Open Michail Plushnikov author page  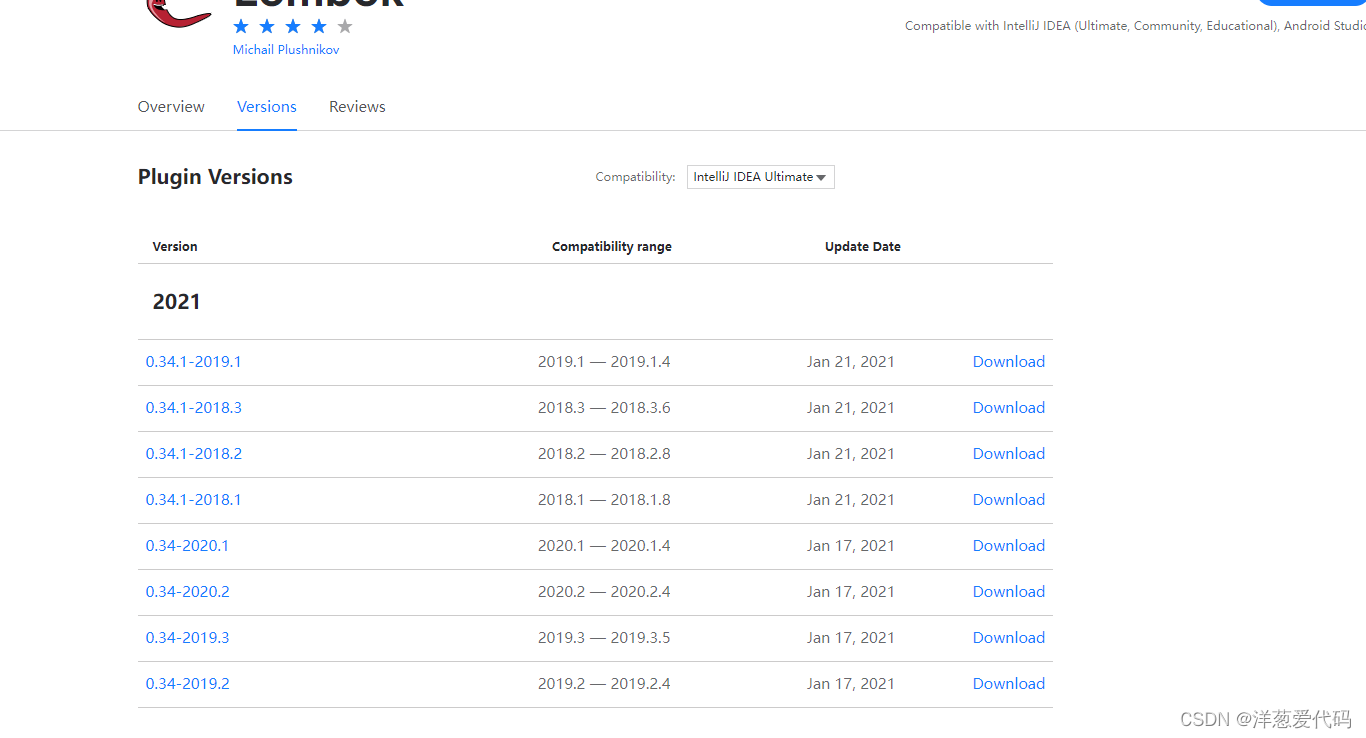pyautogui.click(x=286, y=50)
